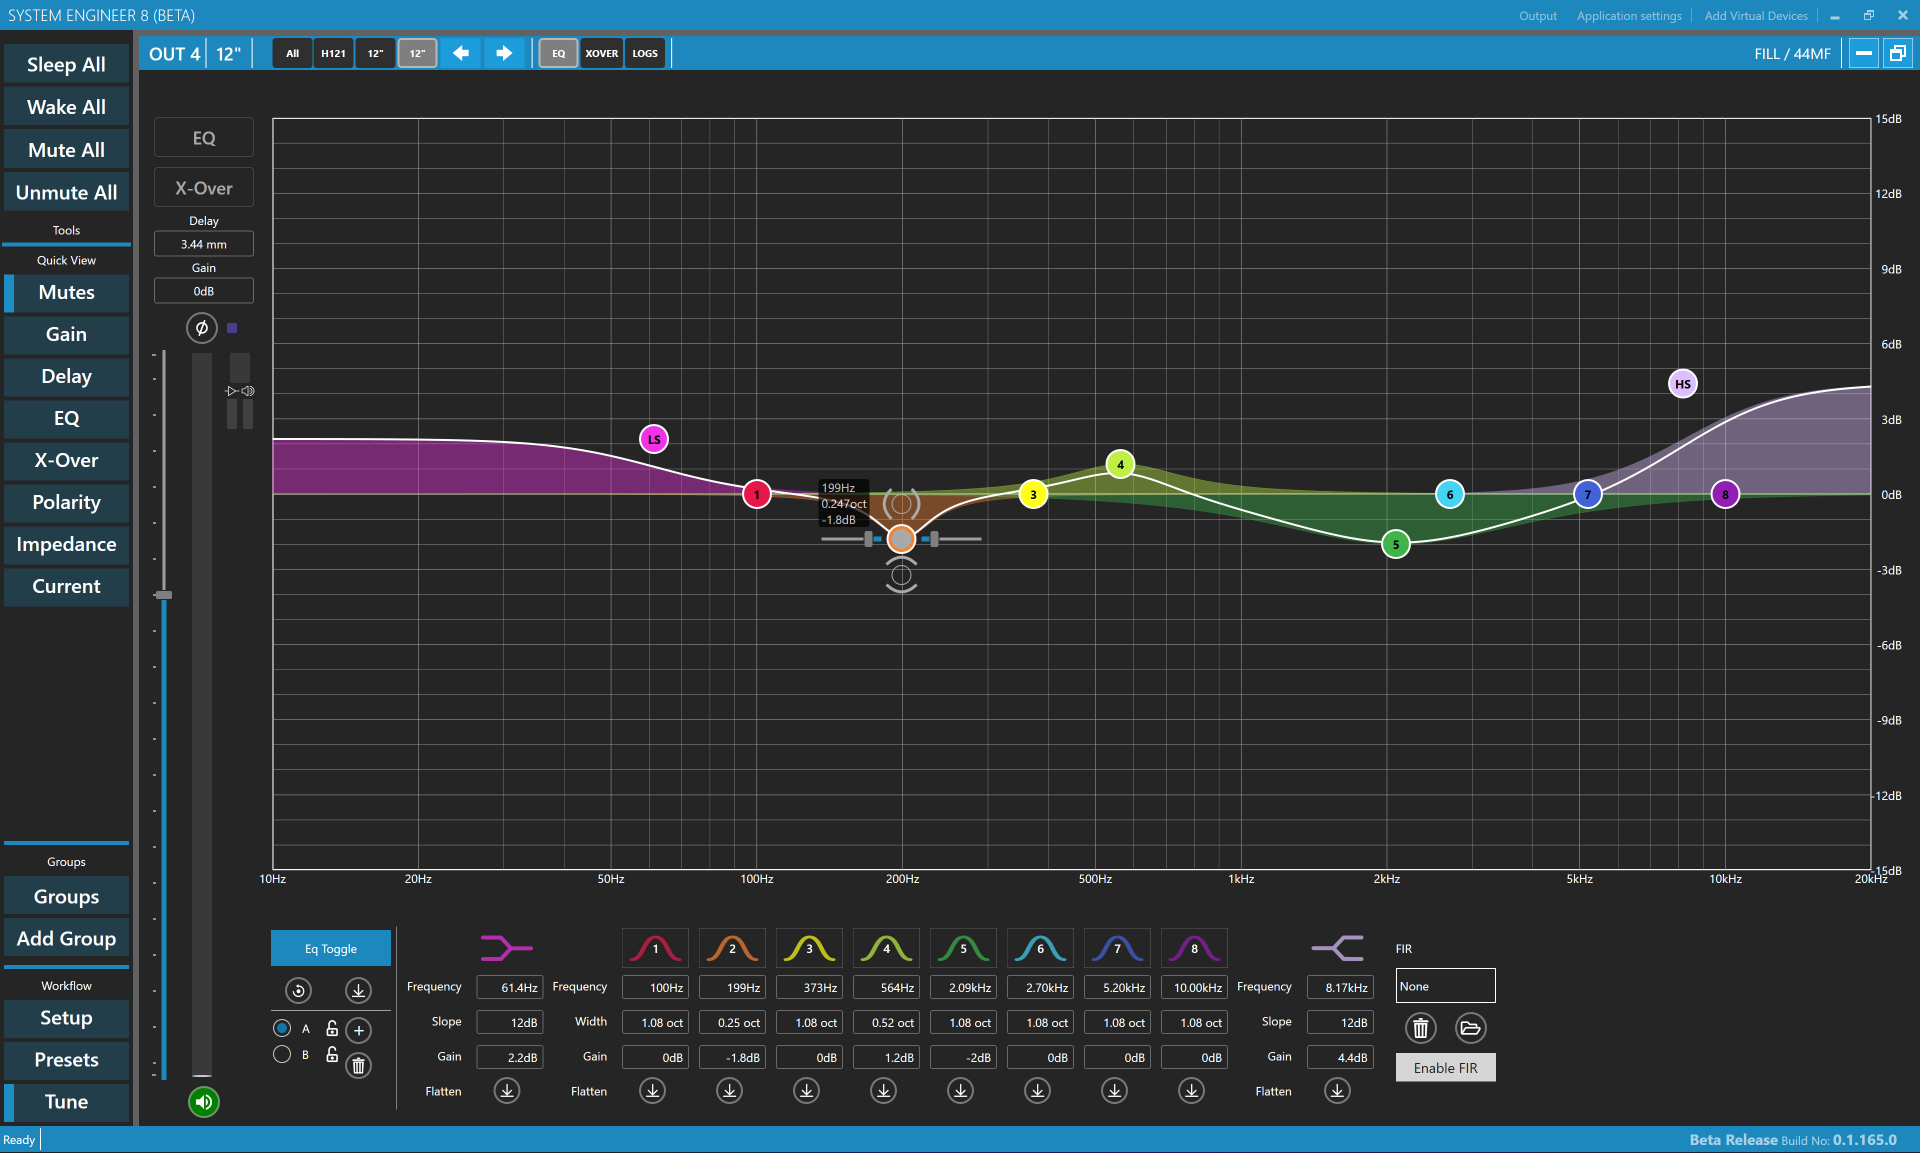Select EQ preset B radio button

coord(282,1054)
